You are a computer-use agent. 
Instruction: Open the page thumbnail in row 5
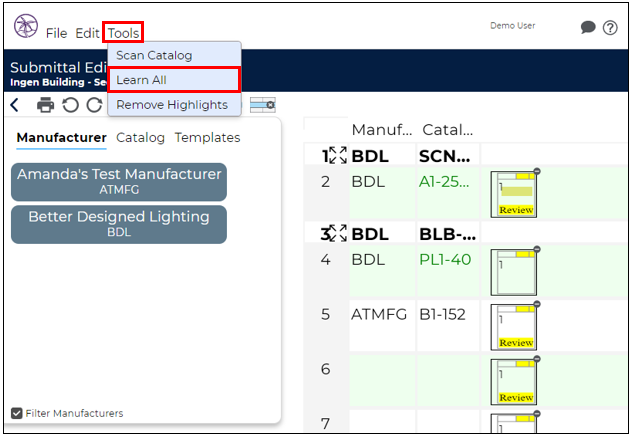pyautogui.click(x=514, y=327)
